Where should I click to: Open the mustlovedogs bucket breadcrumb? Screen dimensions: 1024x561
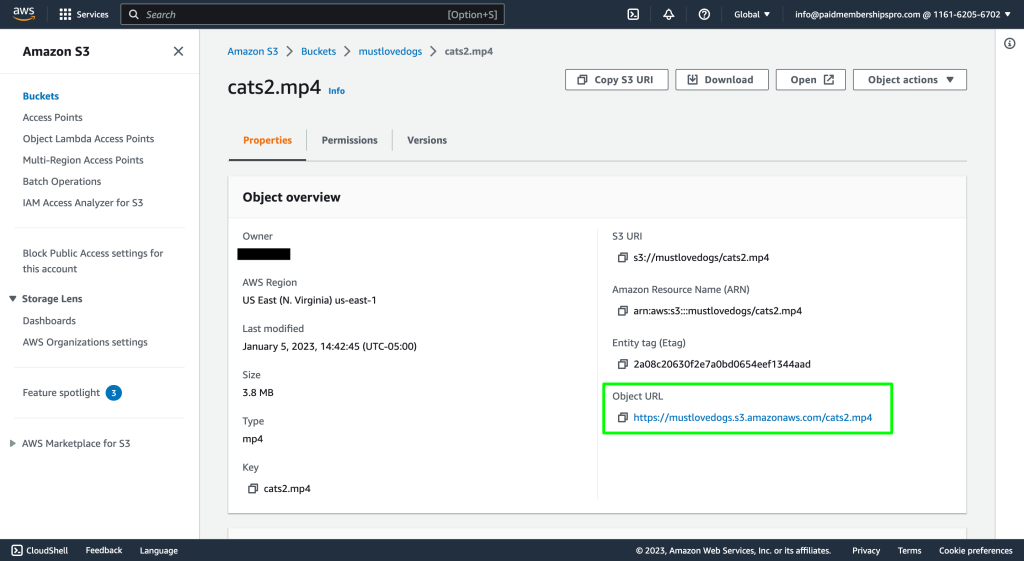(390, 51)
